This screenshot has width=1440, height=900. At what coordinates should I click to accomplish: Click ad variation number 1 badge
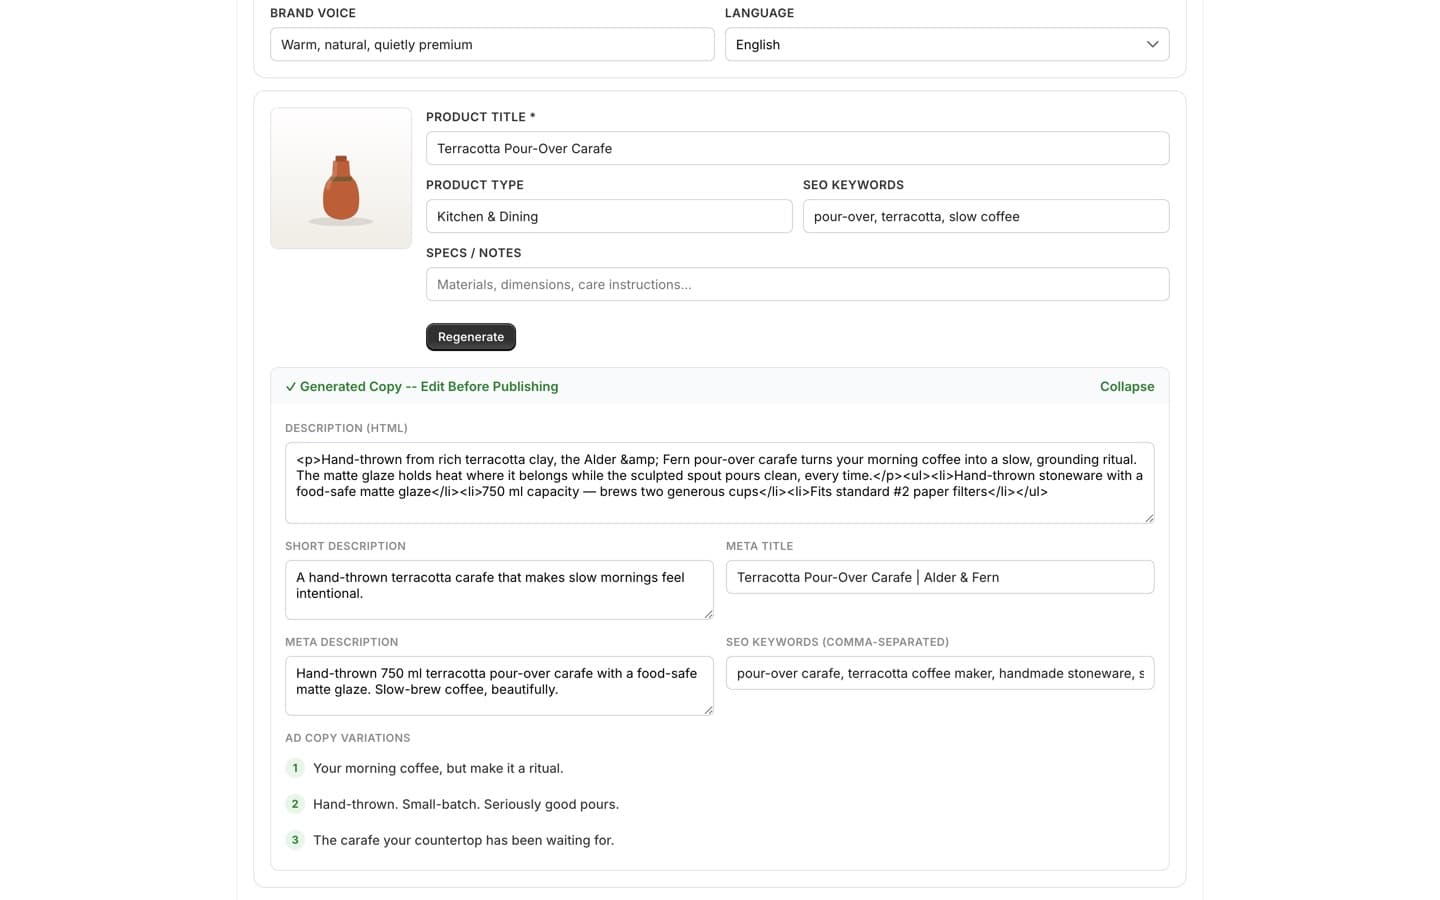point(295,768)
